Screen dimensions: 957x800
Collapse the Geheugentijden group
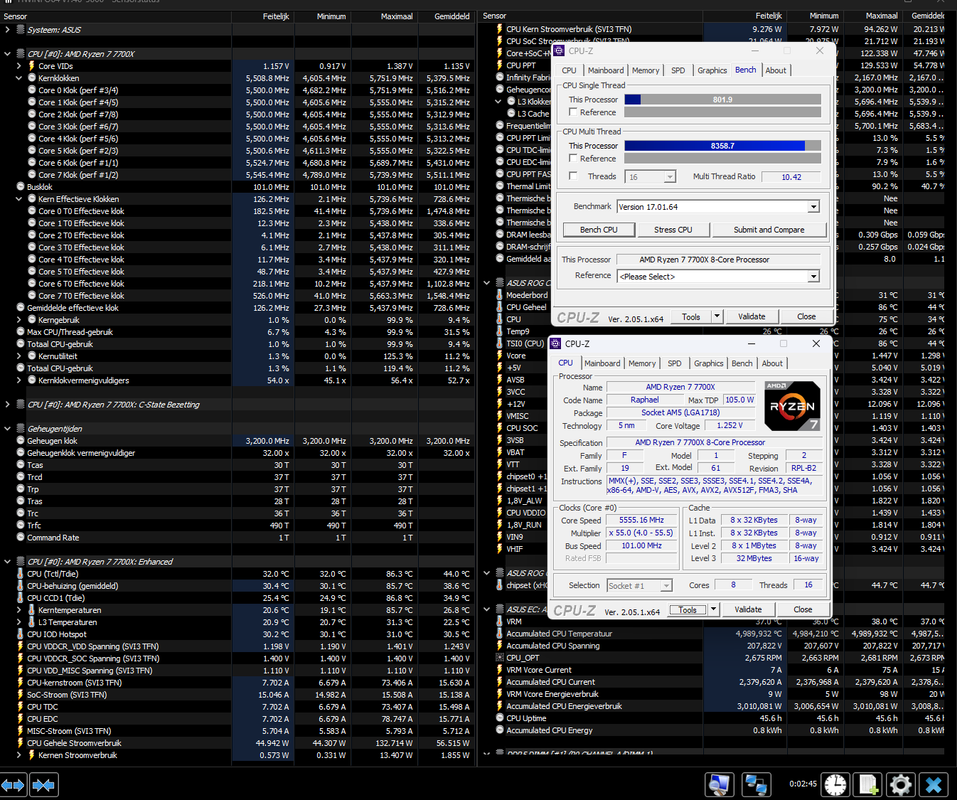tap(7, 428)
